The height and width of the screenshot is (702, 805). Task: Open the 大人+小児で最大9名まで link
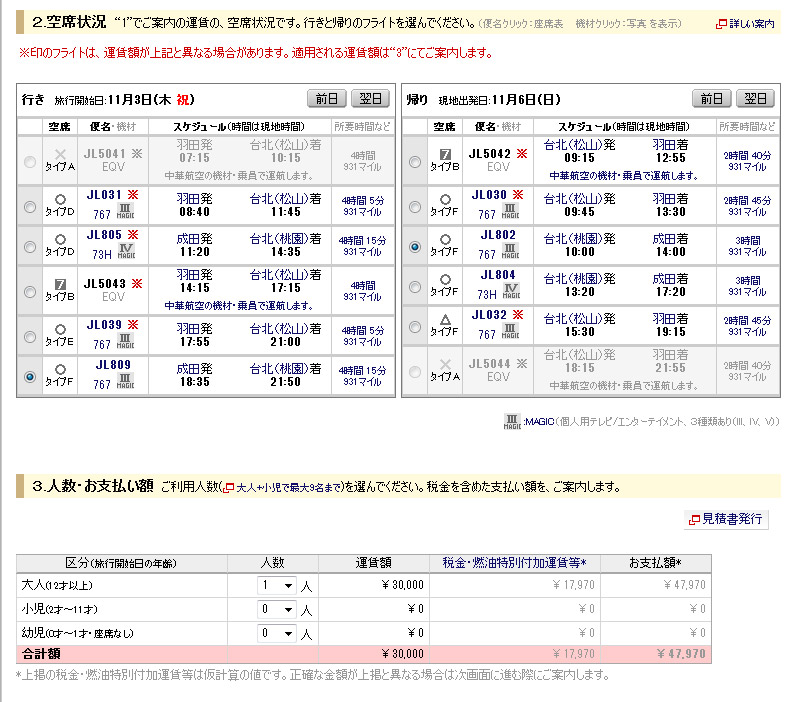[x=282, y=487]
